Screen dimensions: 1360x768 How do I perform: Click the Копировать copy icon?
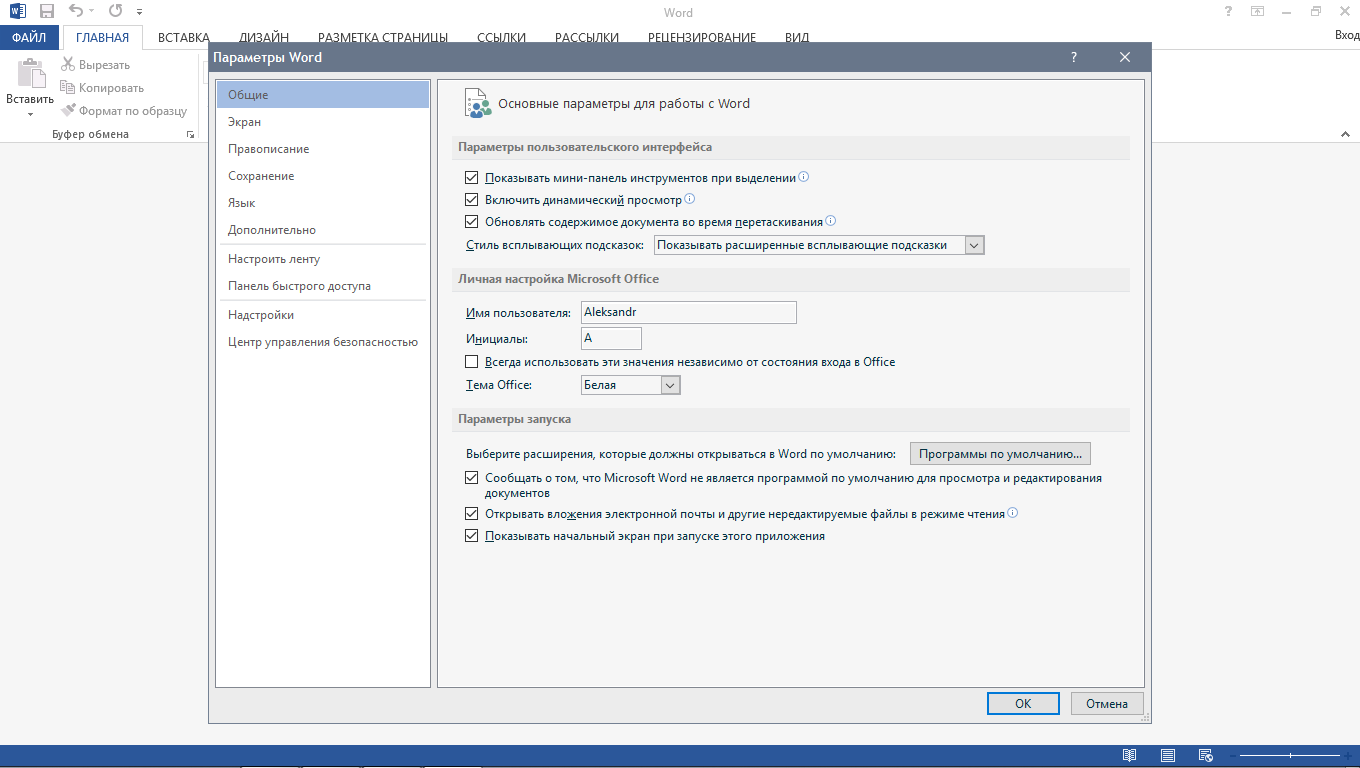coord(68,88)
